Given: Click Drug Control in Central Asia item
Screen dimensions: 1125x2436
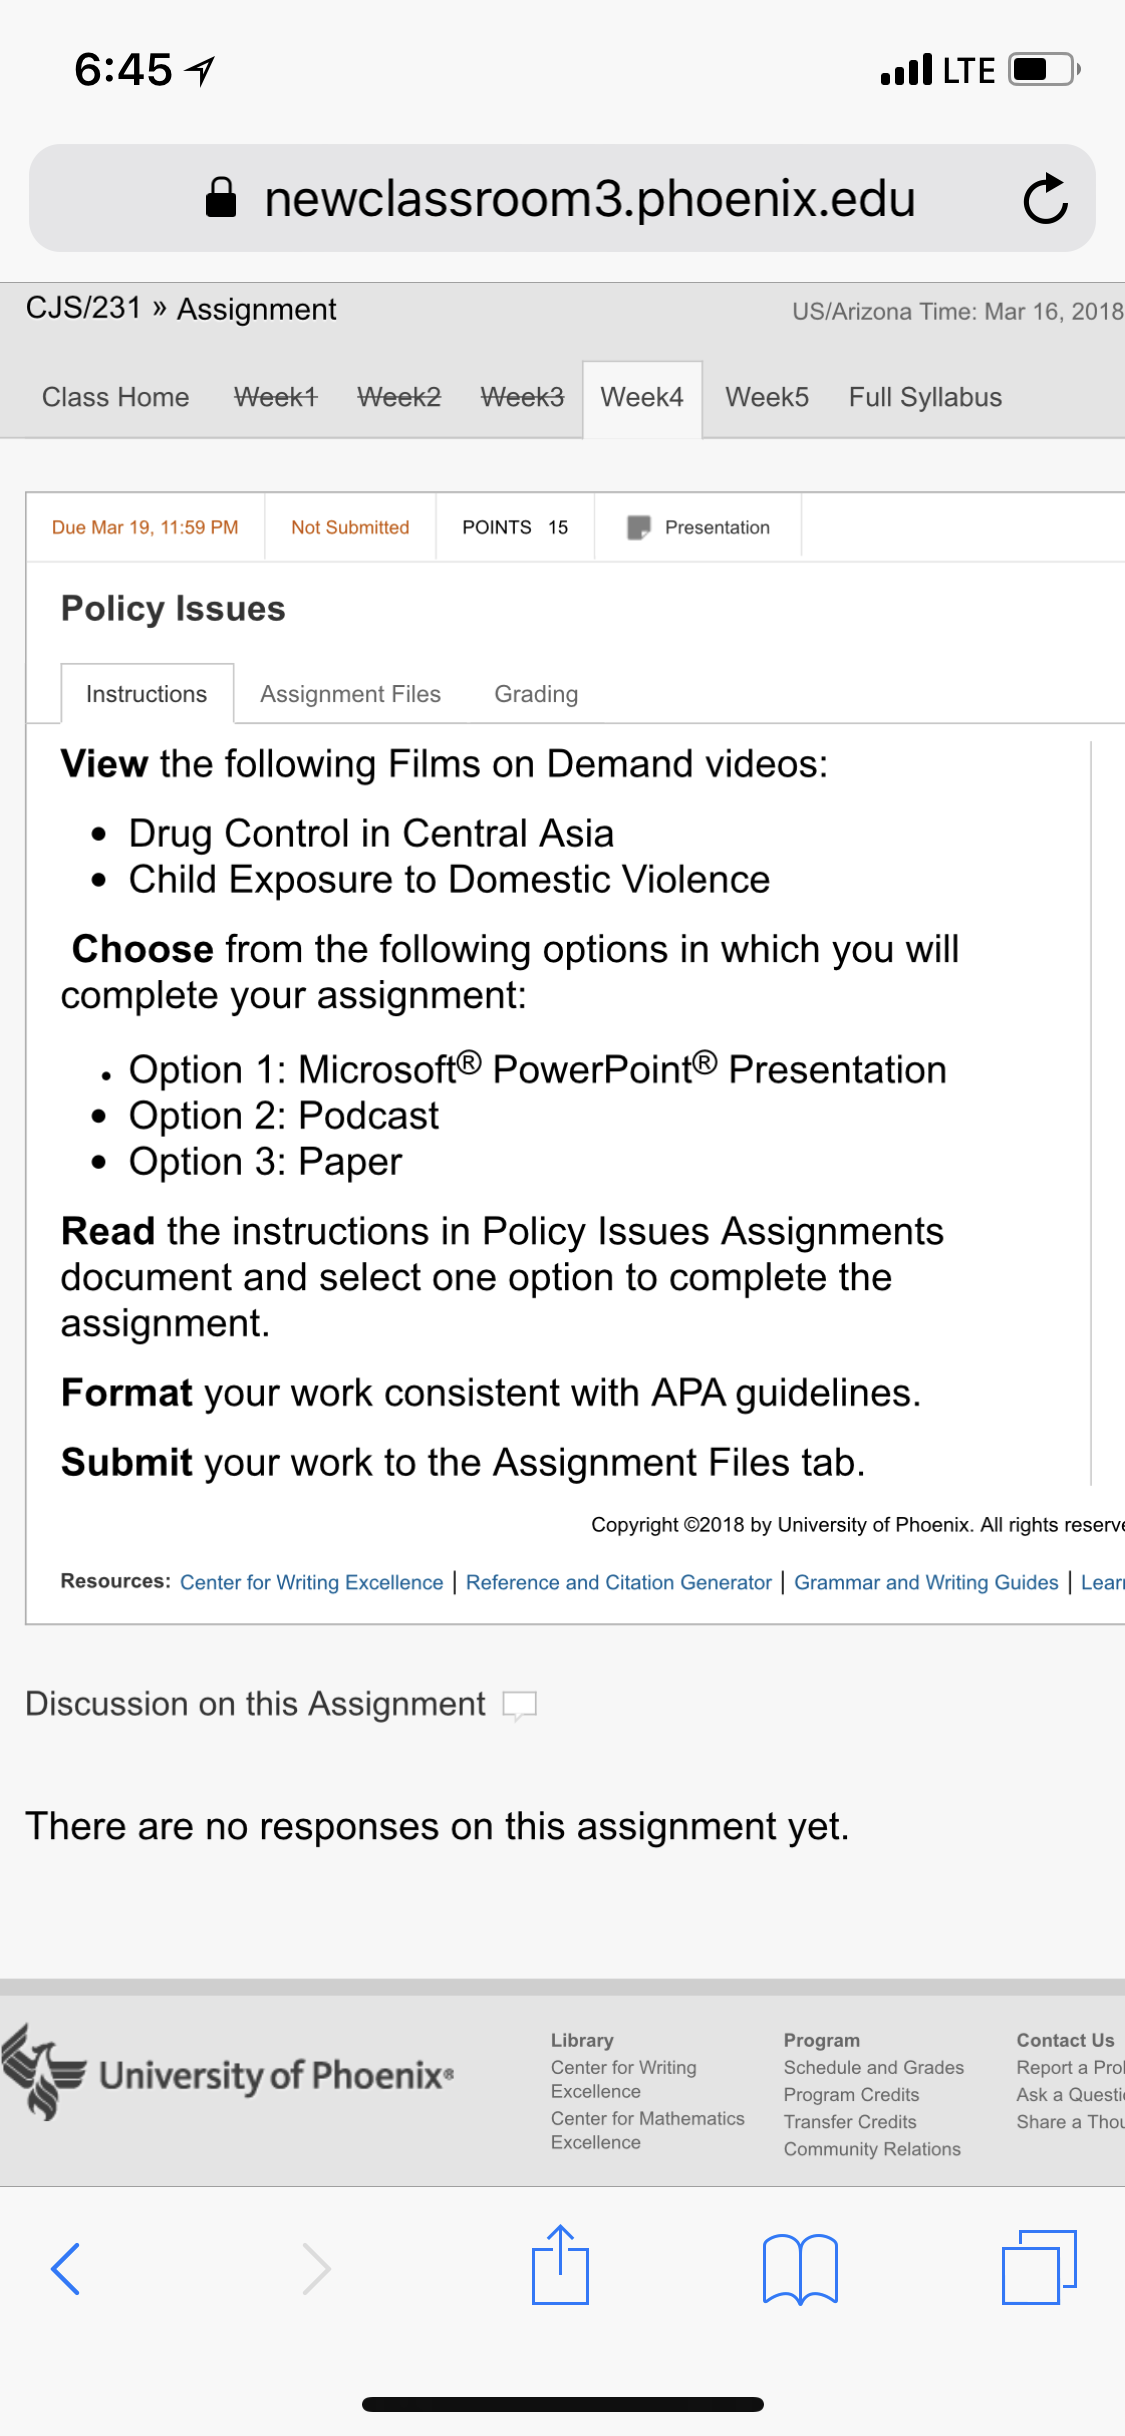Looking at the screenshot, I should pyautogui.click(x=371, y=833).
